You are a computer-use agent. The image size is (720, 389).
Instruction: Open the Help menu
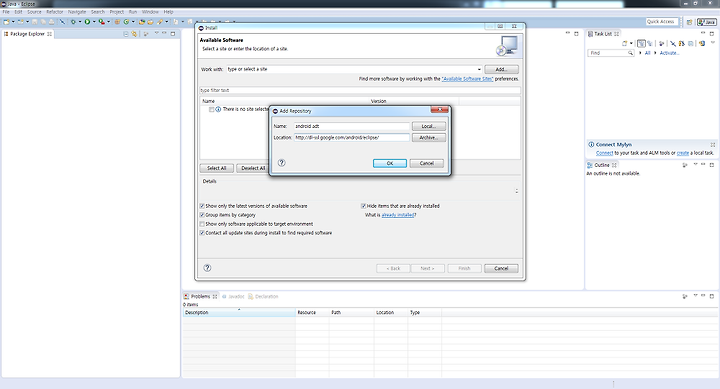[169, 12]
